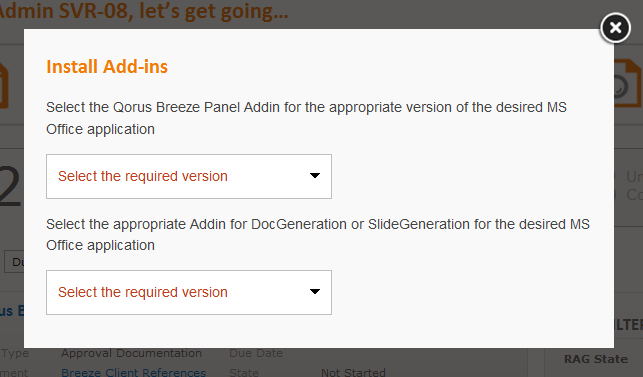Click the arrow of the Breeze Panel version dropdown
Image resolution: width=643 pixels, height=377 pixels.
click(x=315, y=176)
